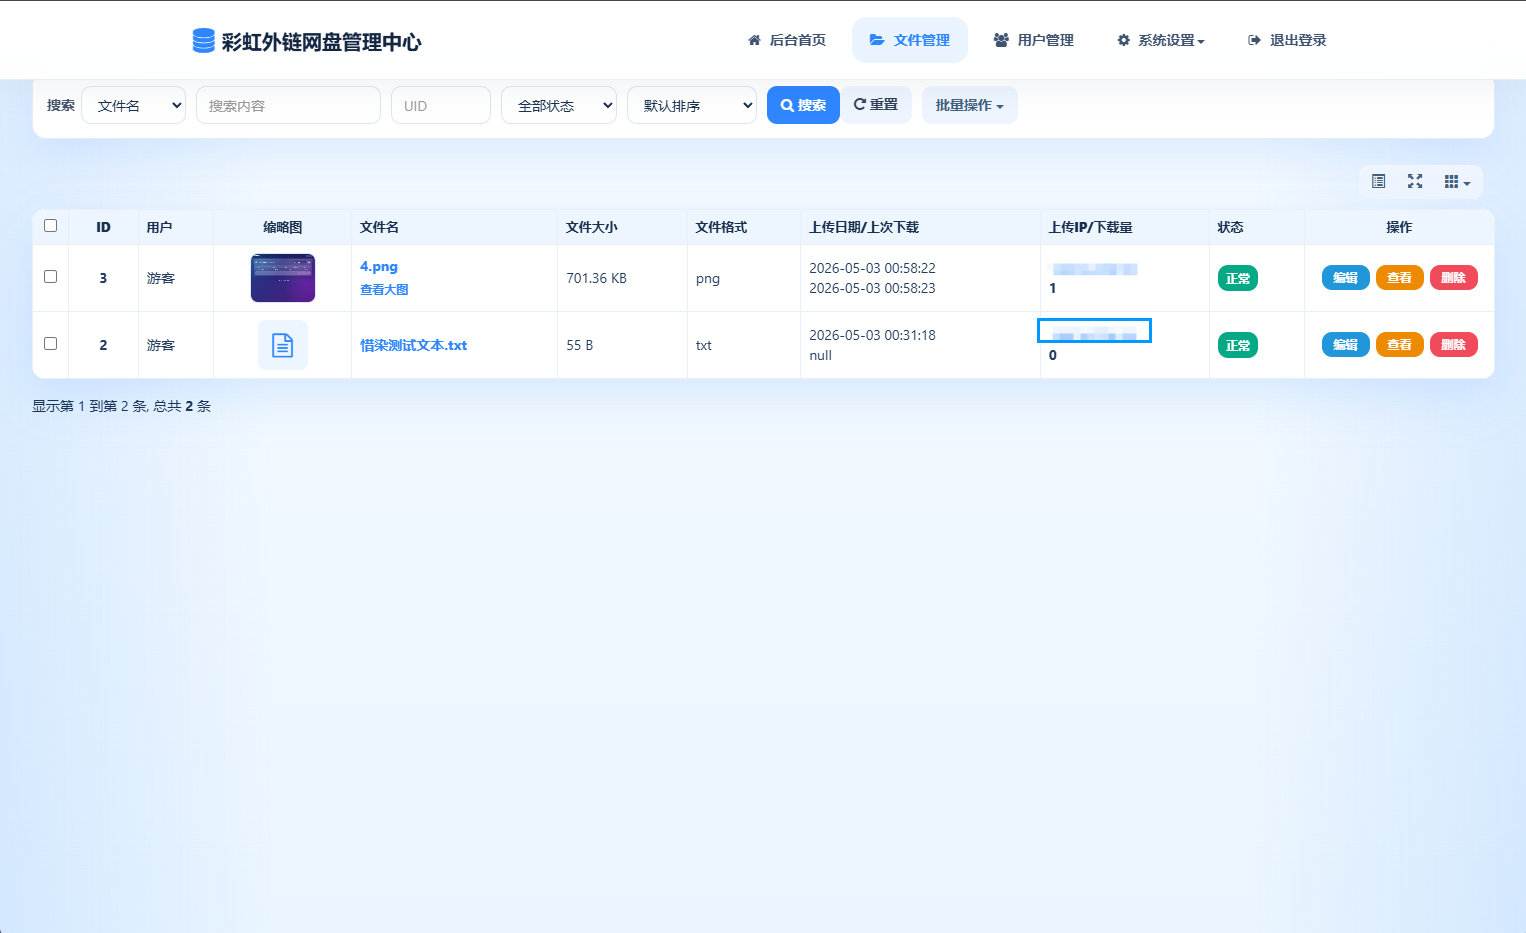Image resolution: width=1526 pixels, height=933 pixels.
Task: Focus the UID input field
Action: point(441,105)
